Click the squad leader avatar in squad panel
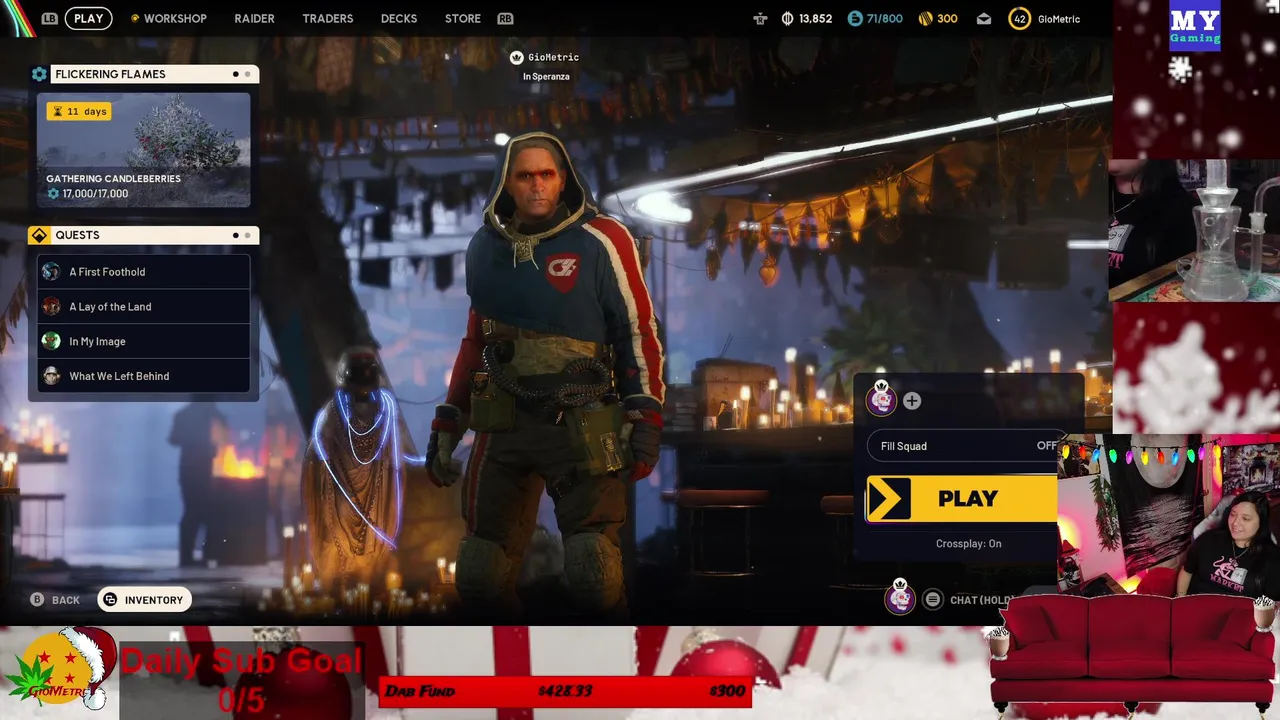This screenshot has height=720, width=1280. [x=881, y=400]
